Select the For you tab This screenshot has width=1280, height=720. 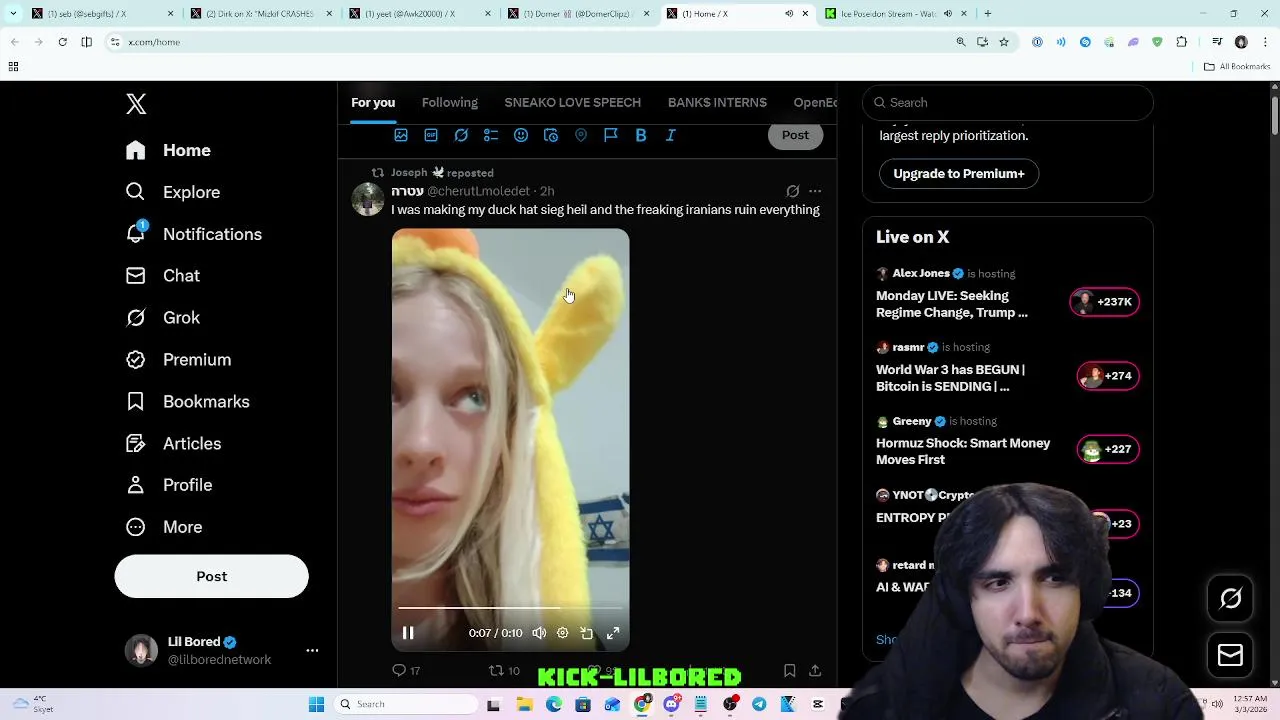tap(373, 102)
